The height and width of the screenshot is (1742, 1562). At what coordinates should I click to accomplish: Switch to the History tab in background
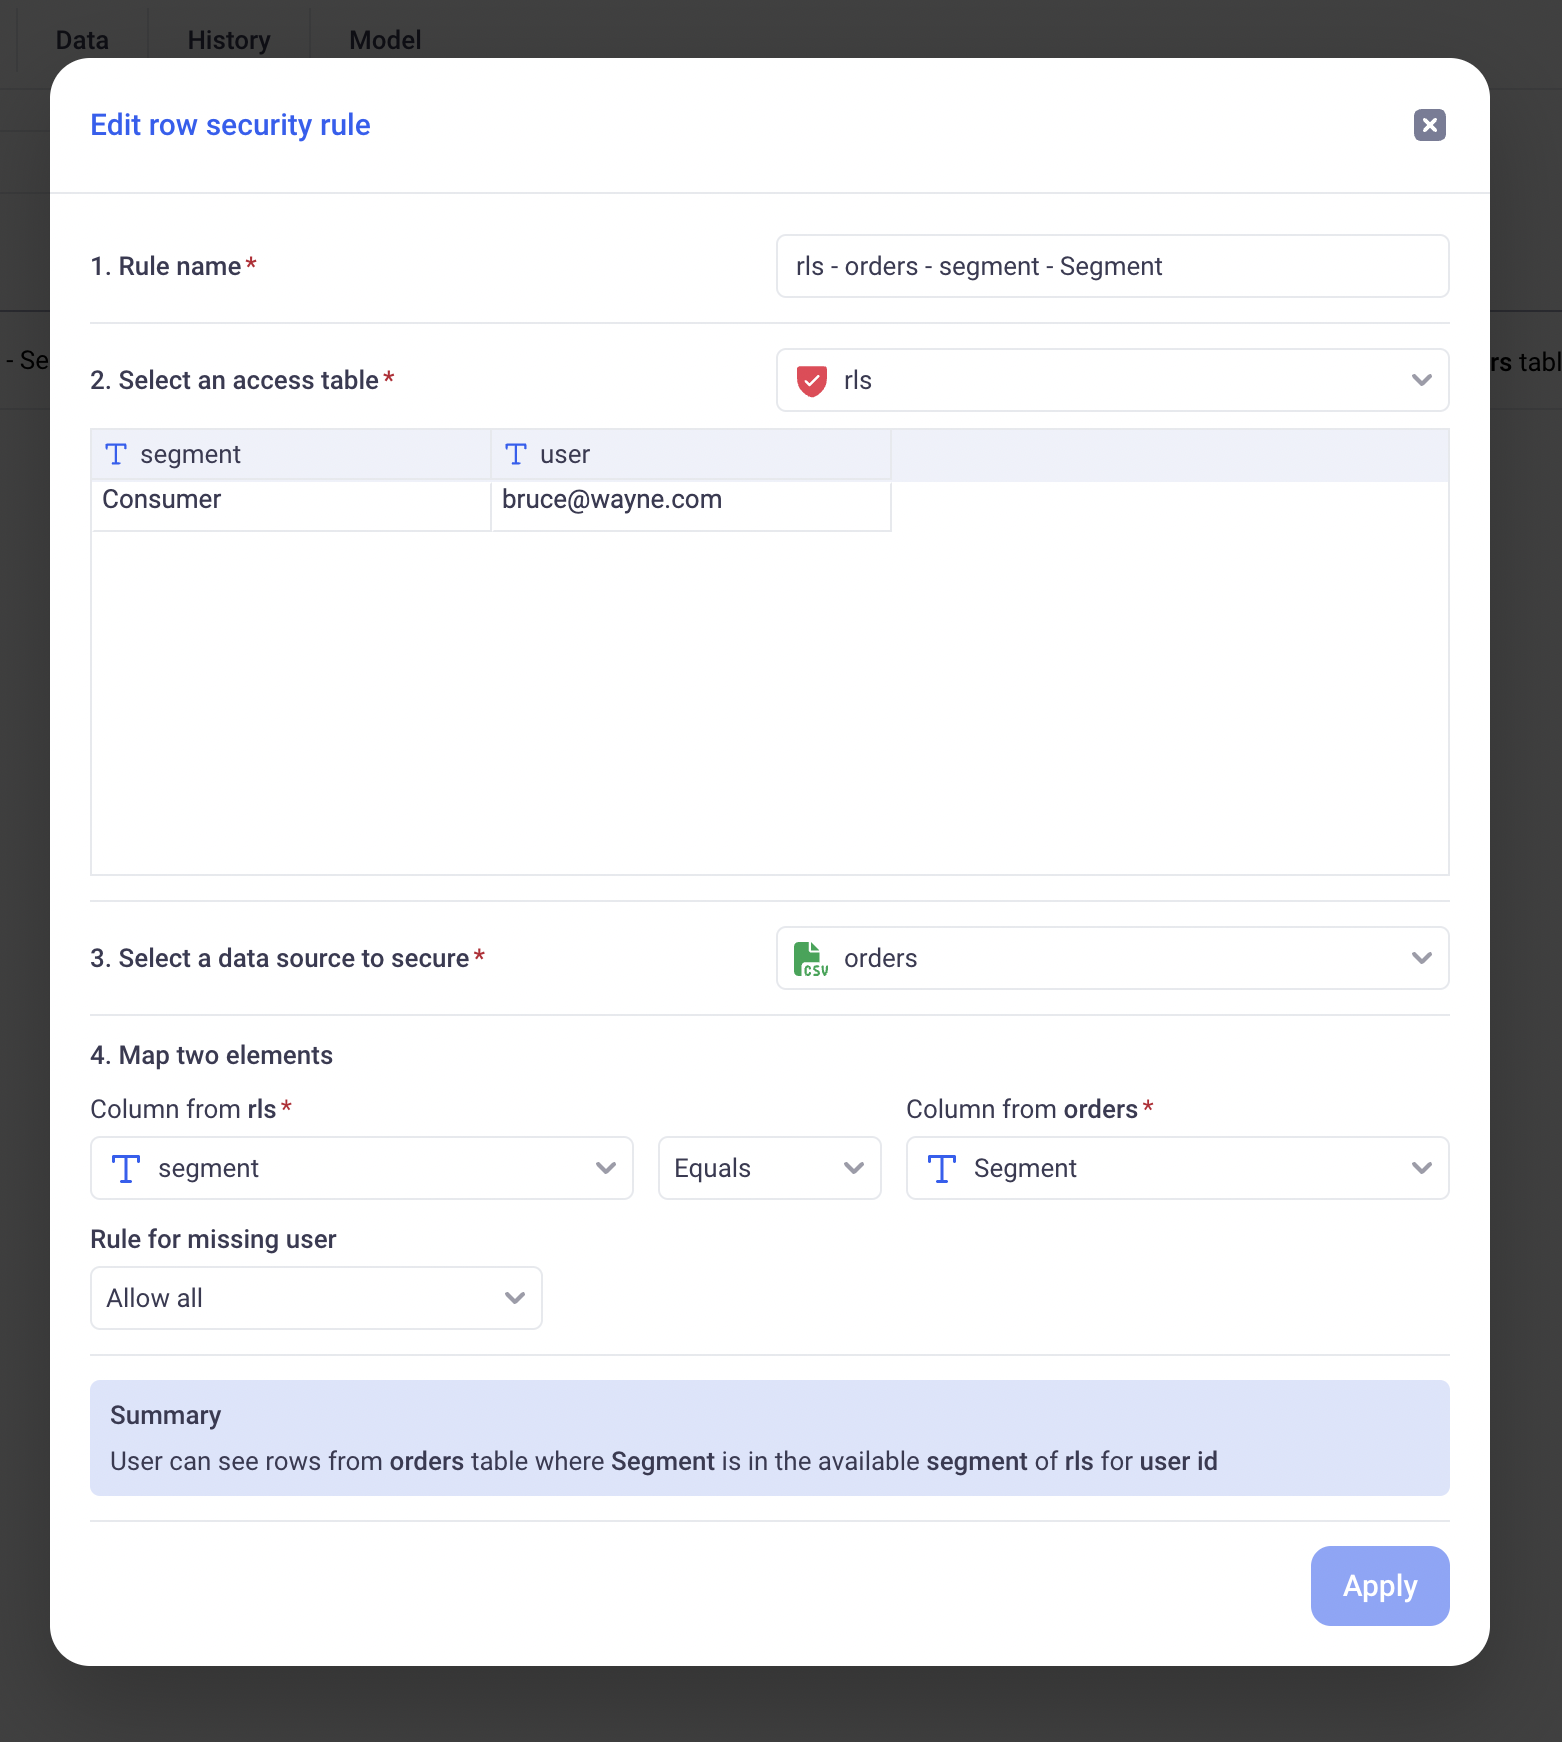coord(229,40)
